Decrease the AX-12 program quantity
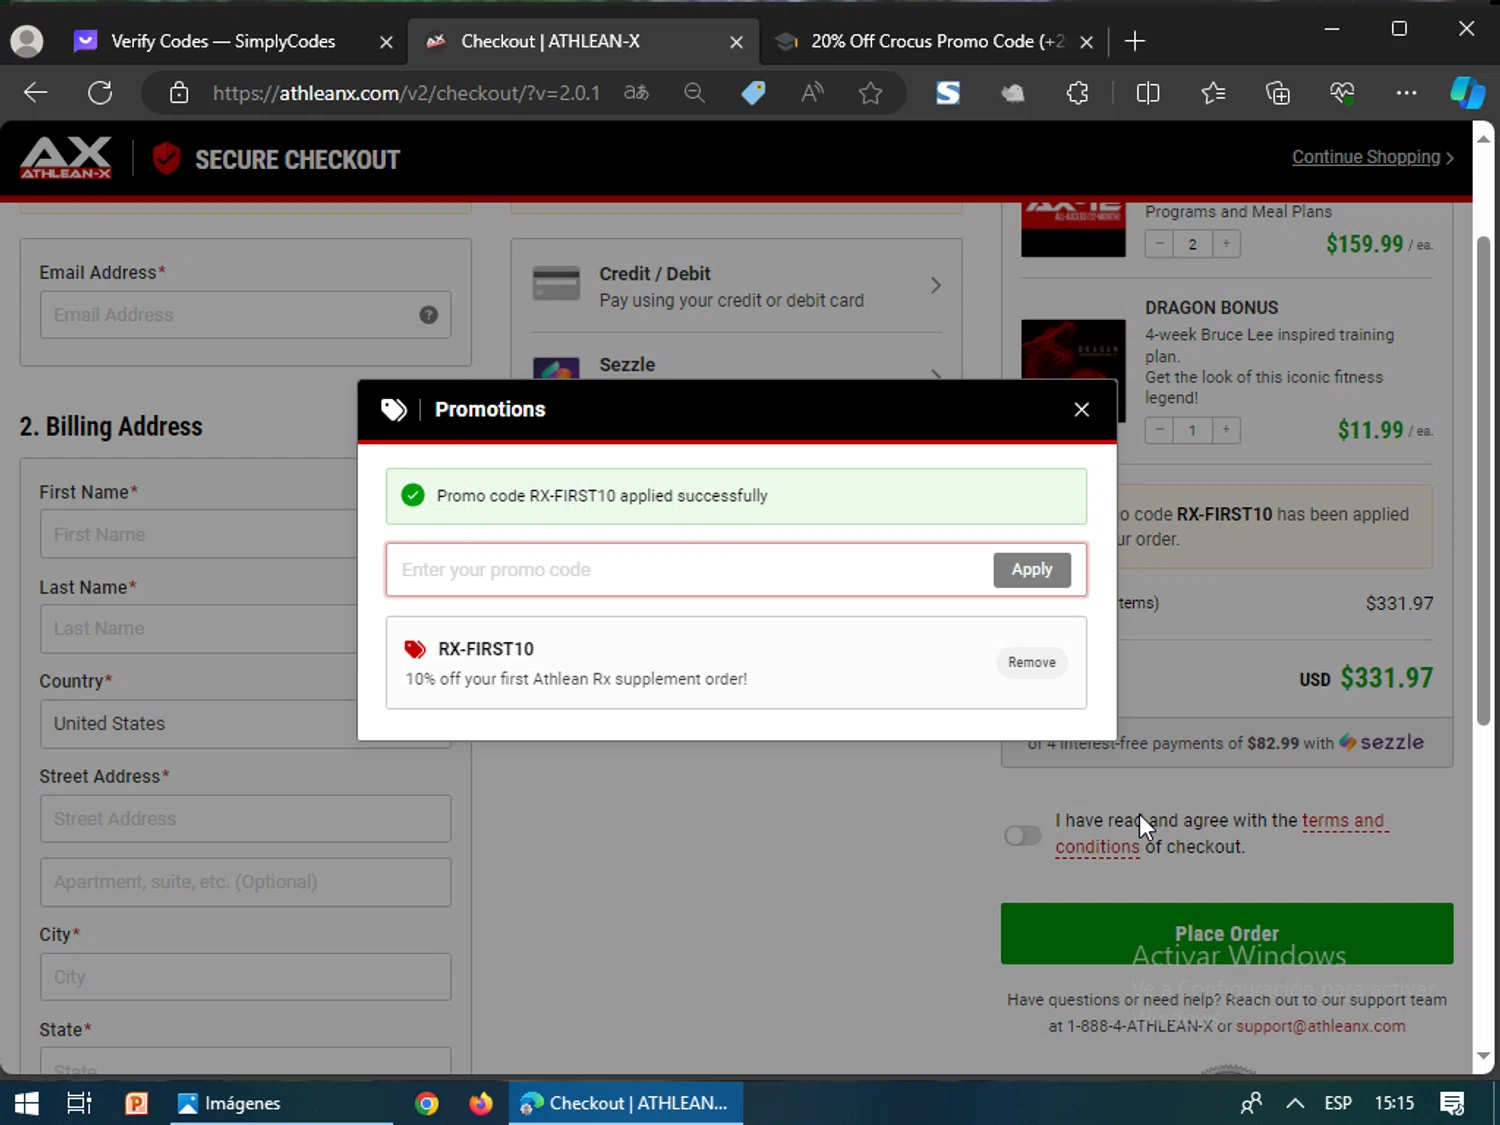The image size is (1500, 1125). pyautogui.click(x=1159, y=244)
